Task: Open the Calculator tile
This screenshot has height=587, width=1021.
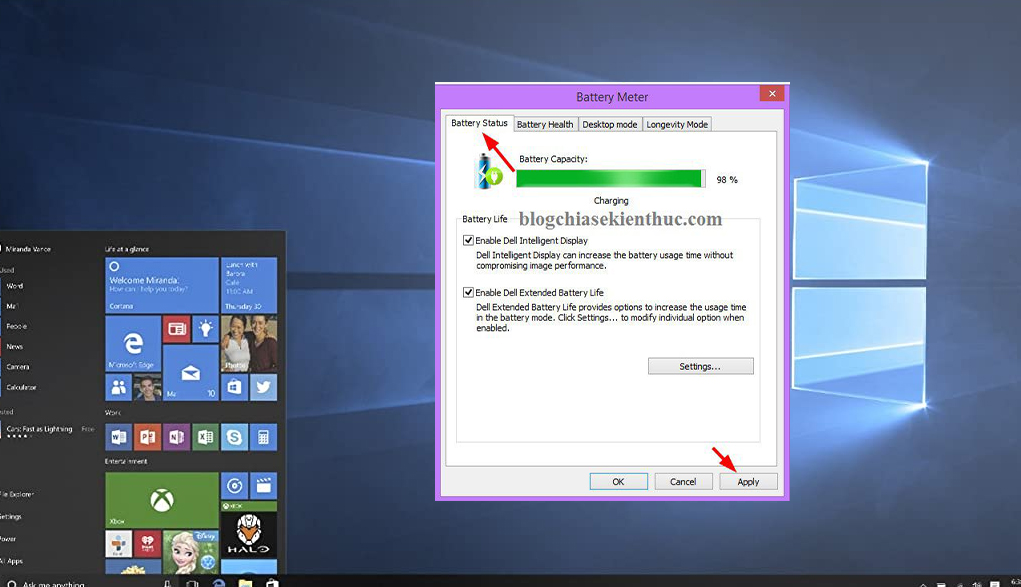Action: (263, 437)
